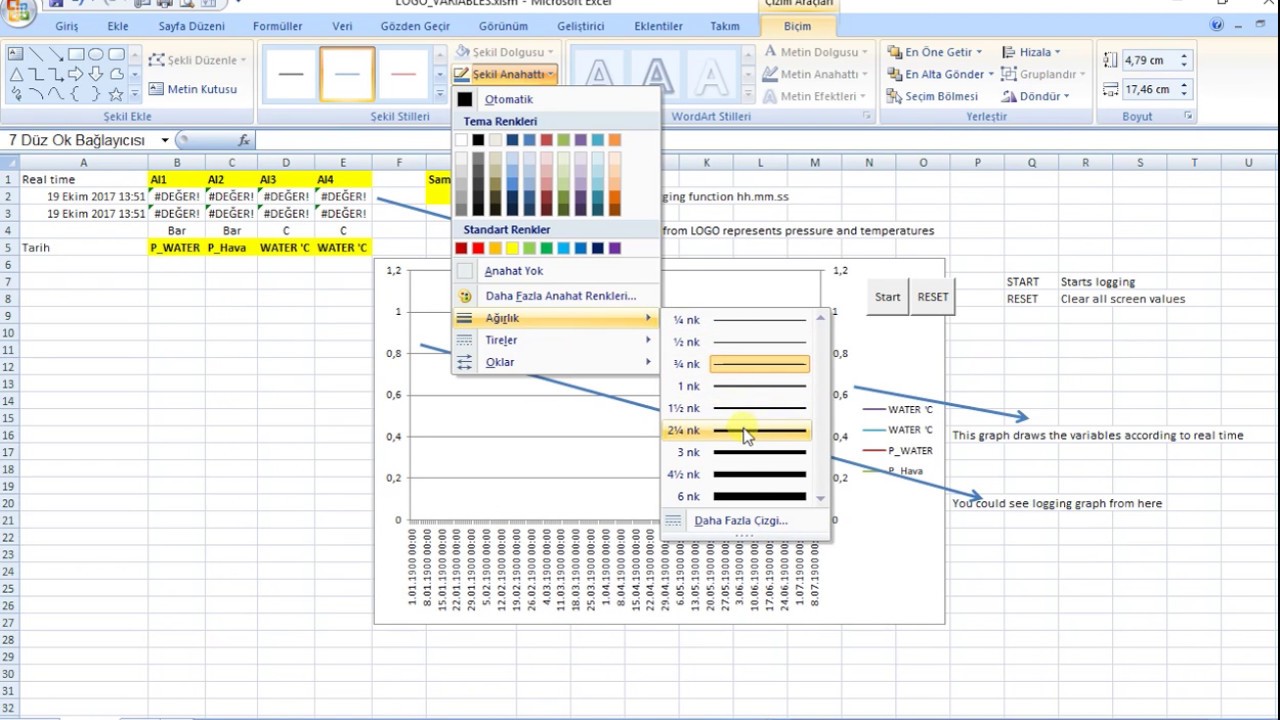Select the elbow connector shape

click(36, 74)
